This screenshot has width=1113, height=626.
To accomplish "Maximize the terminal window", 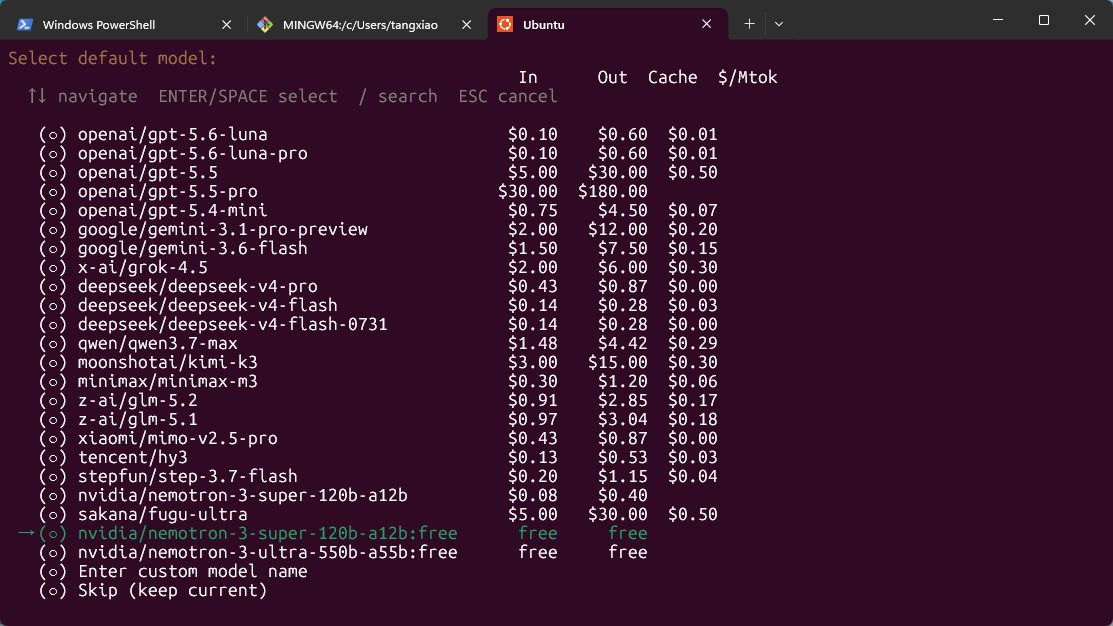I will click(x=1043, y=21).
